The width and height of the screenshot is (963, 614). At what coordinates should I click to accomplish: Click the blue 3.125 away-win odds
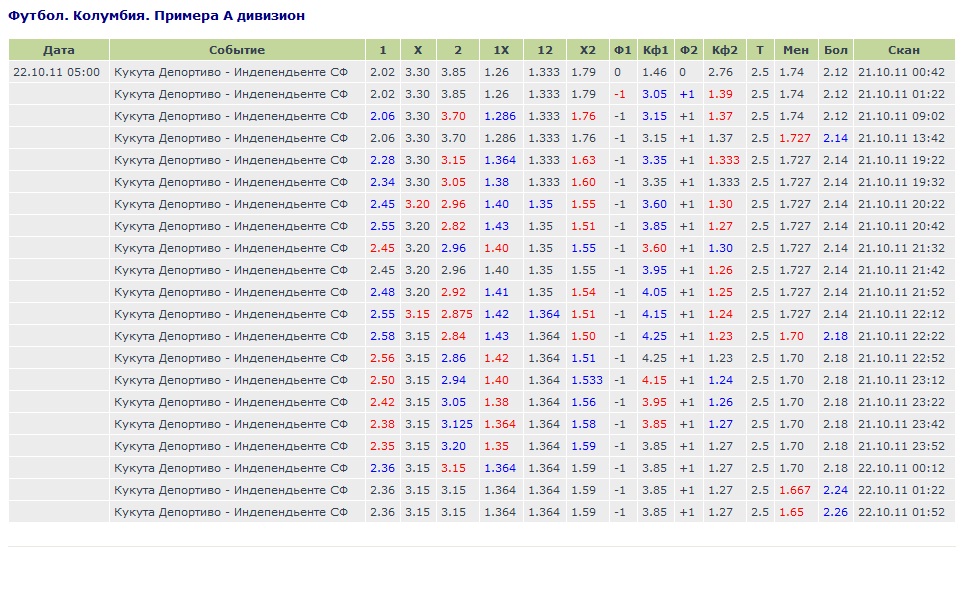pos(457,424)
